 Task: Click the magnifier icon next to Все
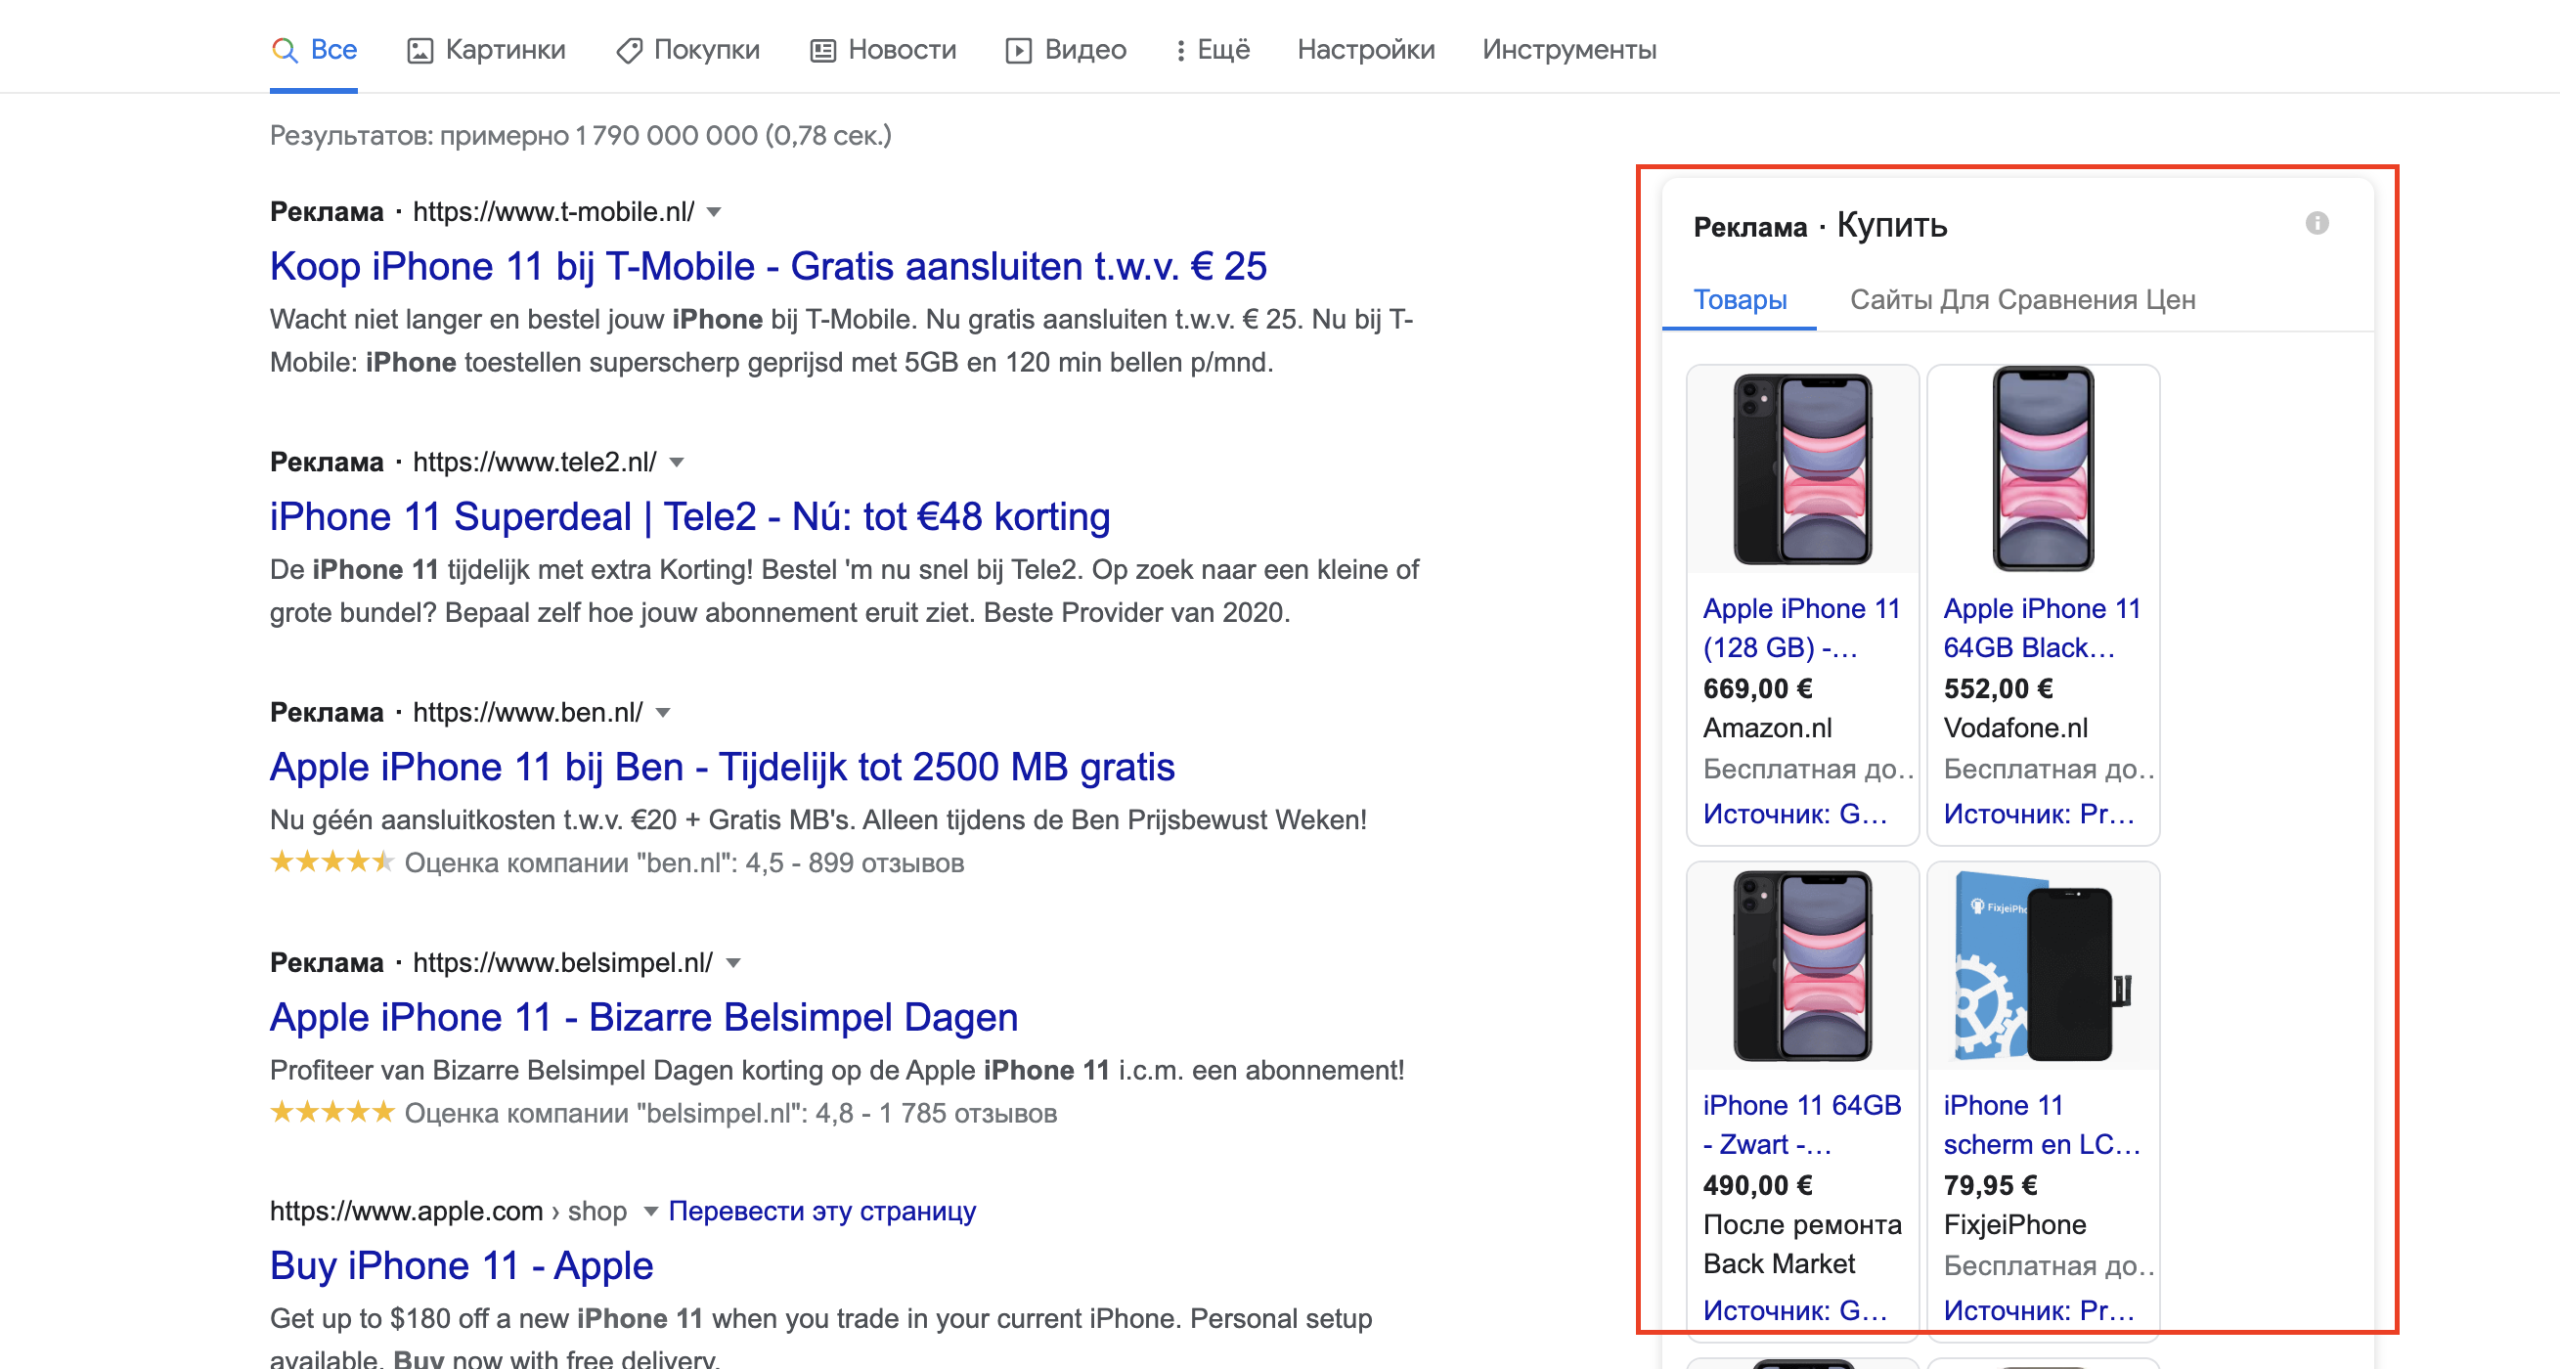(285, 50)
